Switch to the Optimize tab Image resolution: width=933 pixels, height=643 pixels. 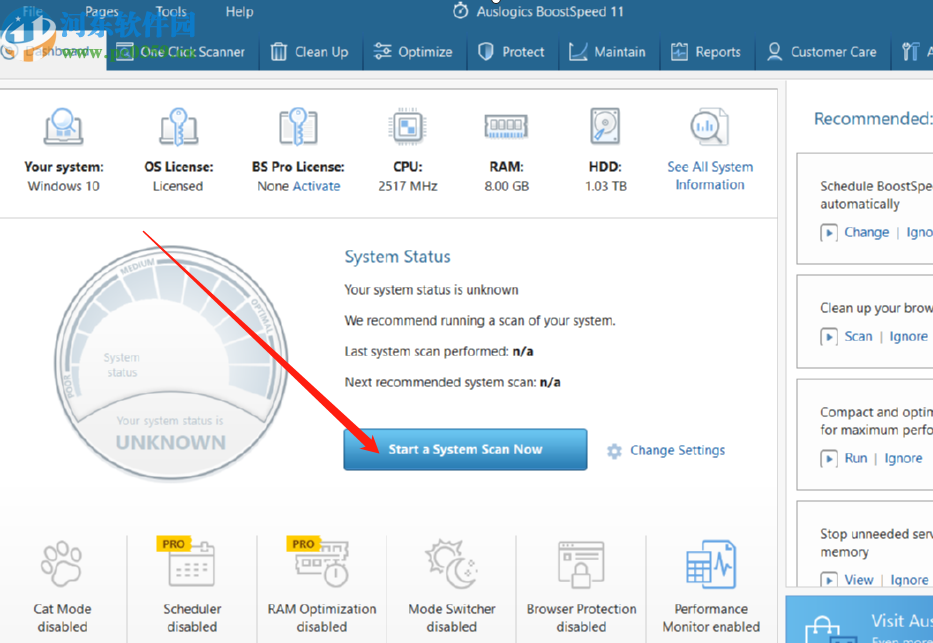click(x=414, y=52)
